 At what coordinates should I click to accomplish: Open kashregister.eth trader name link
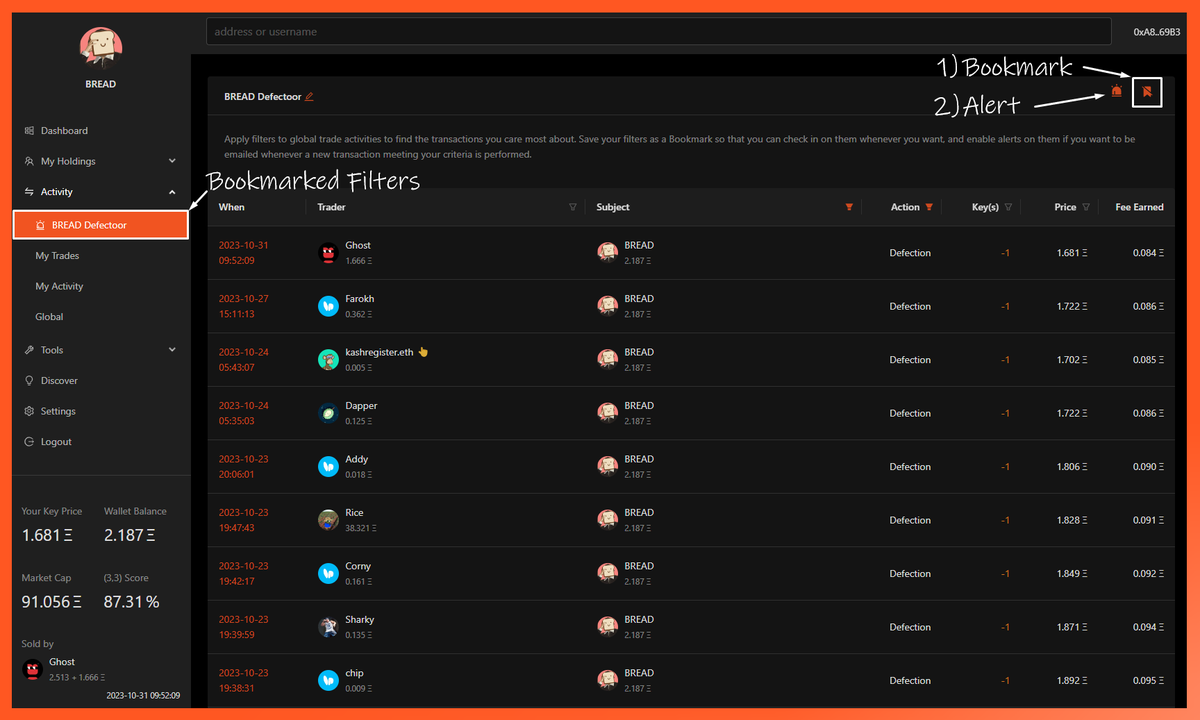(x=379, y=352)
